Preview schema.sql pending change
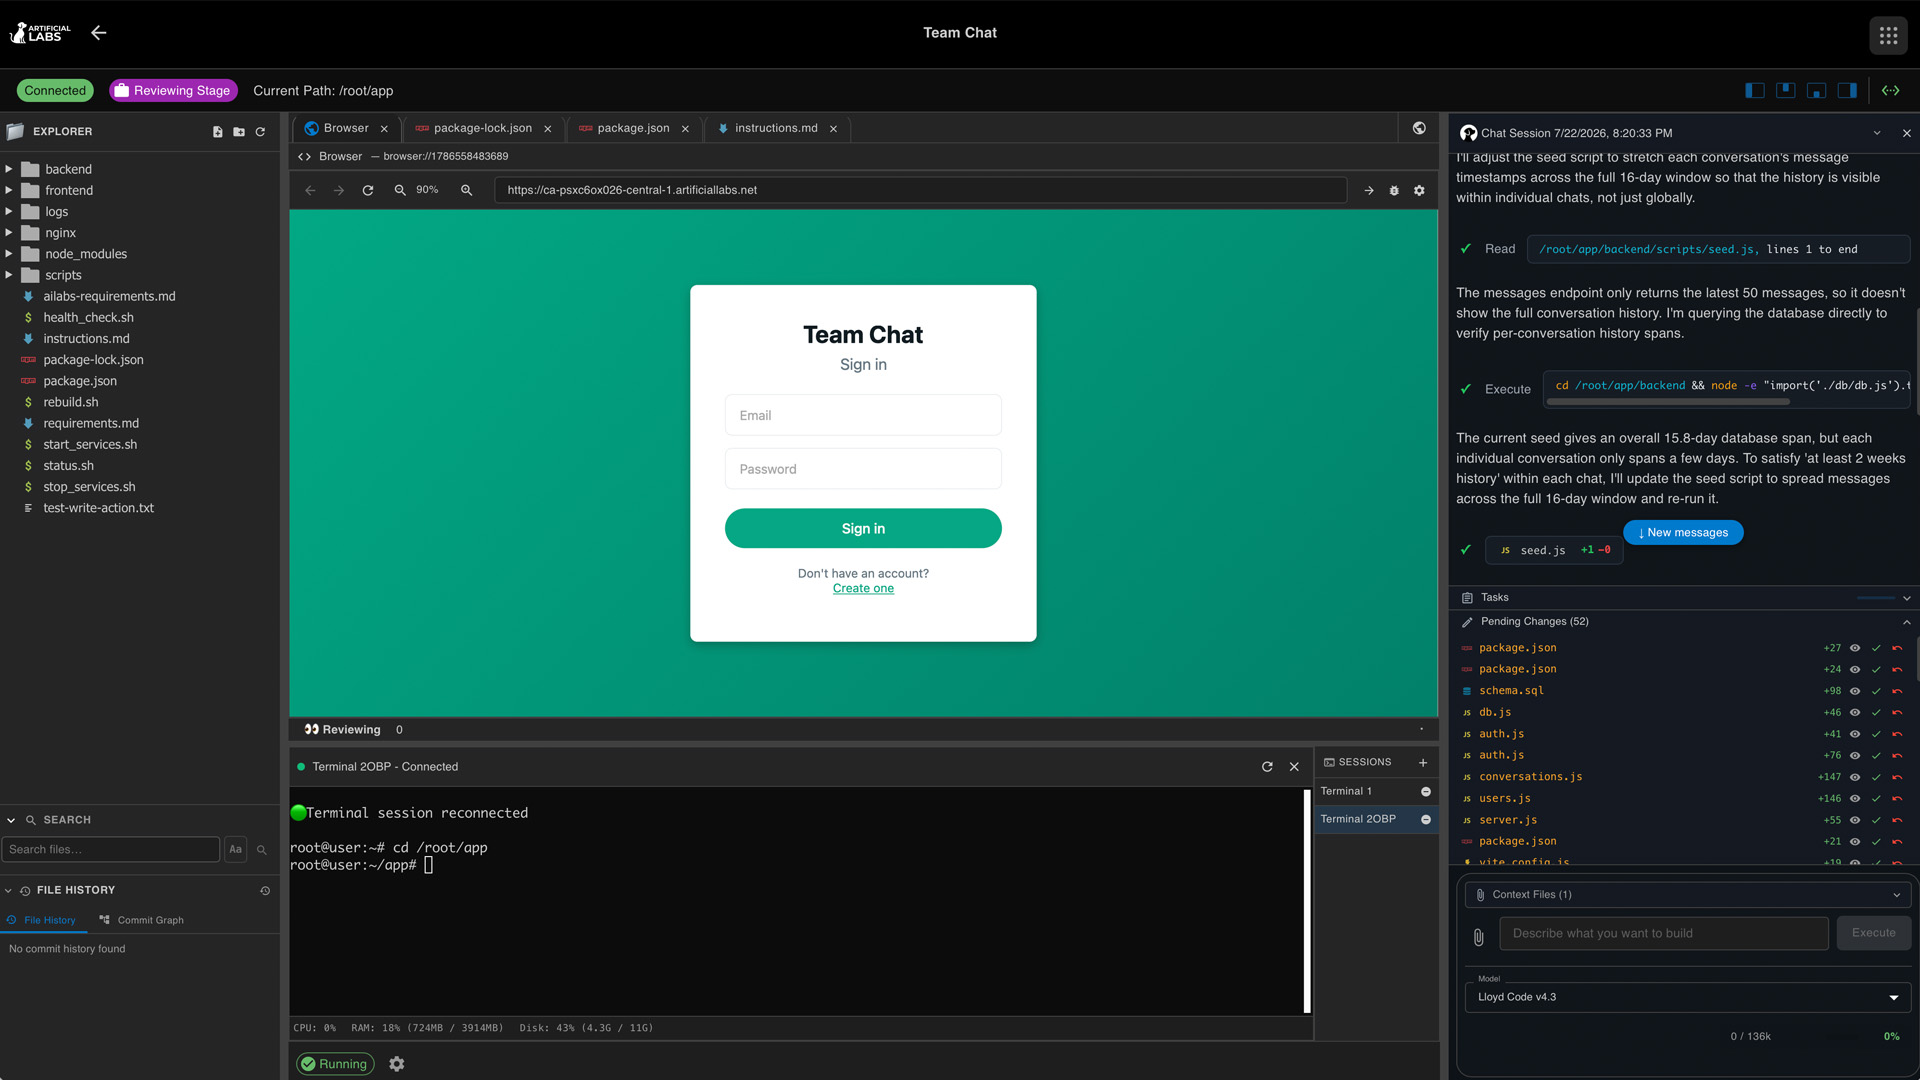The height and width of the screenshot is (1080, 1920). pos(1855,691)
